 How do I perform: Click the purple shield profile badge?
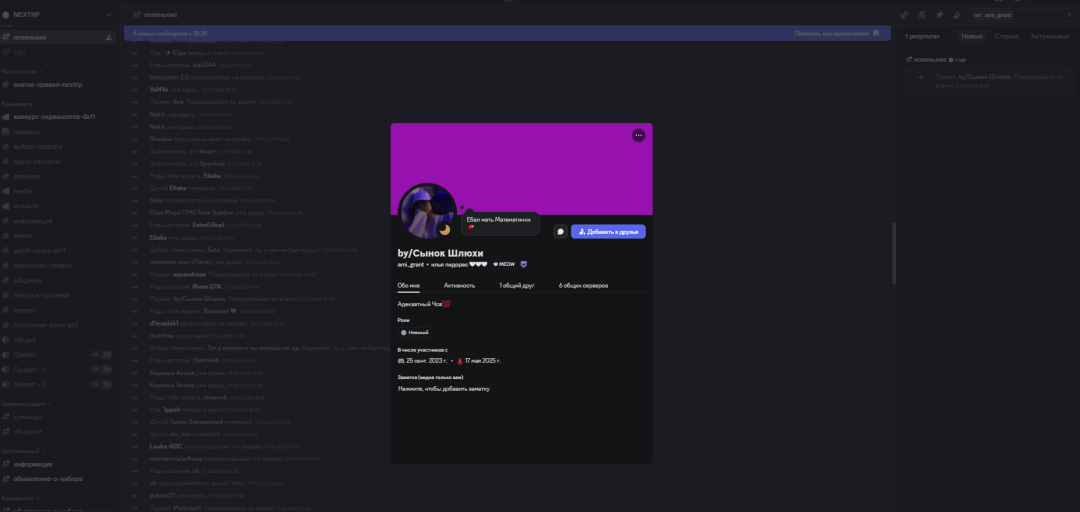[523, 264]
